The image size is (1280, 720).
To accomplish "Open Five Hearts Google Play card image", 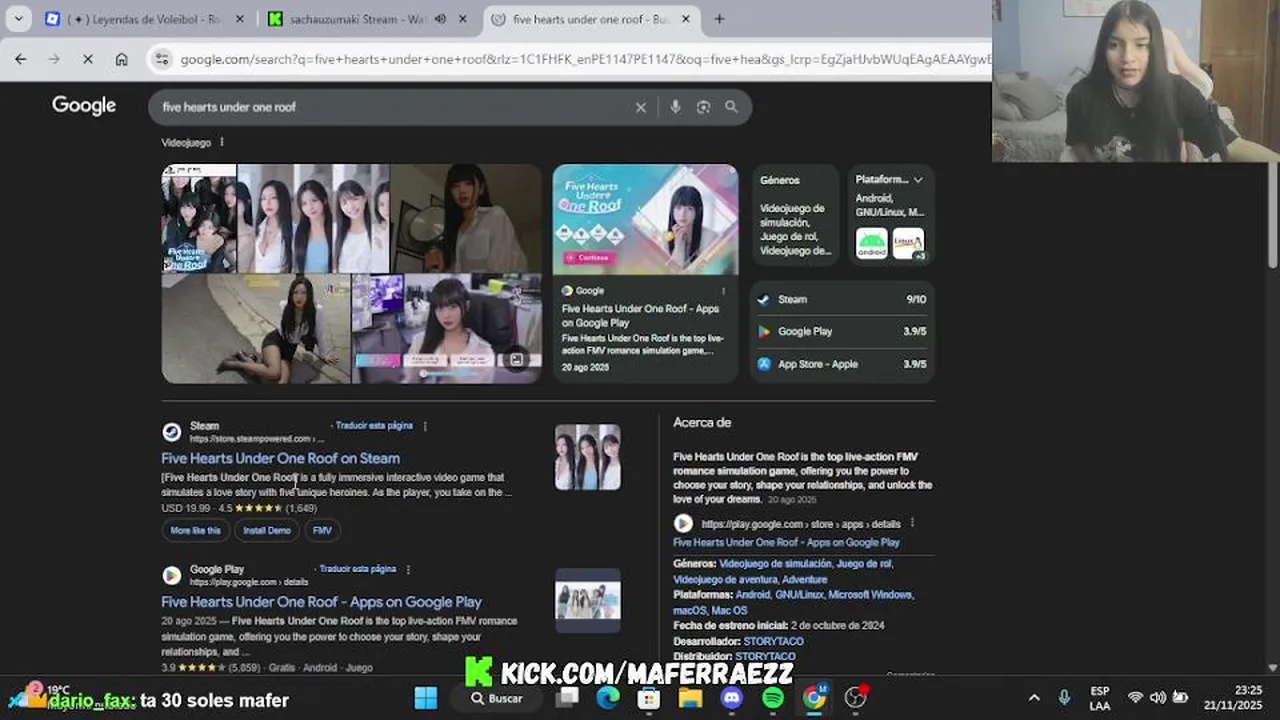I will [x=646, y=219].
